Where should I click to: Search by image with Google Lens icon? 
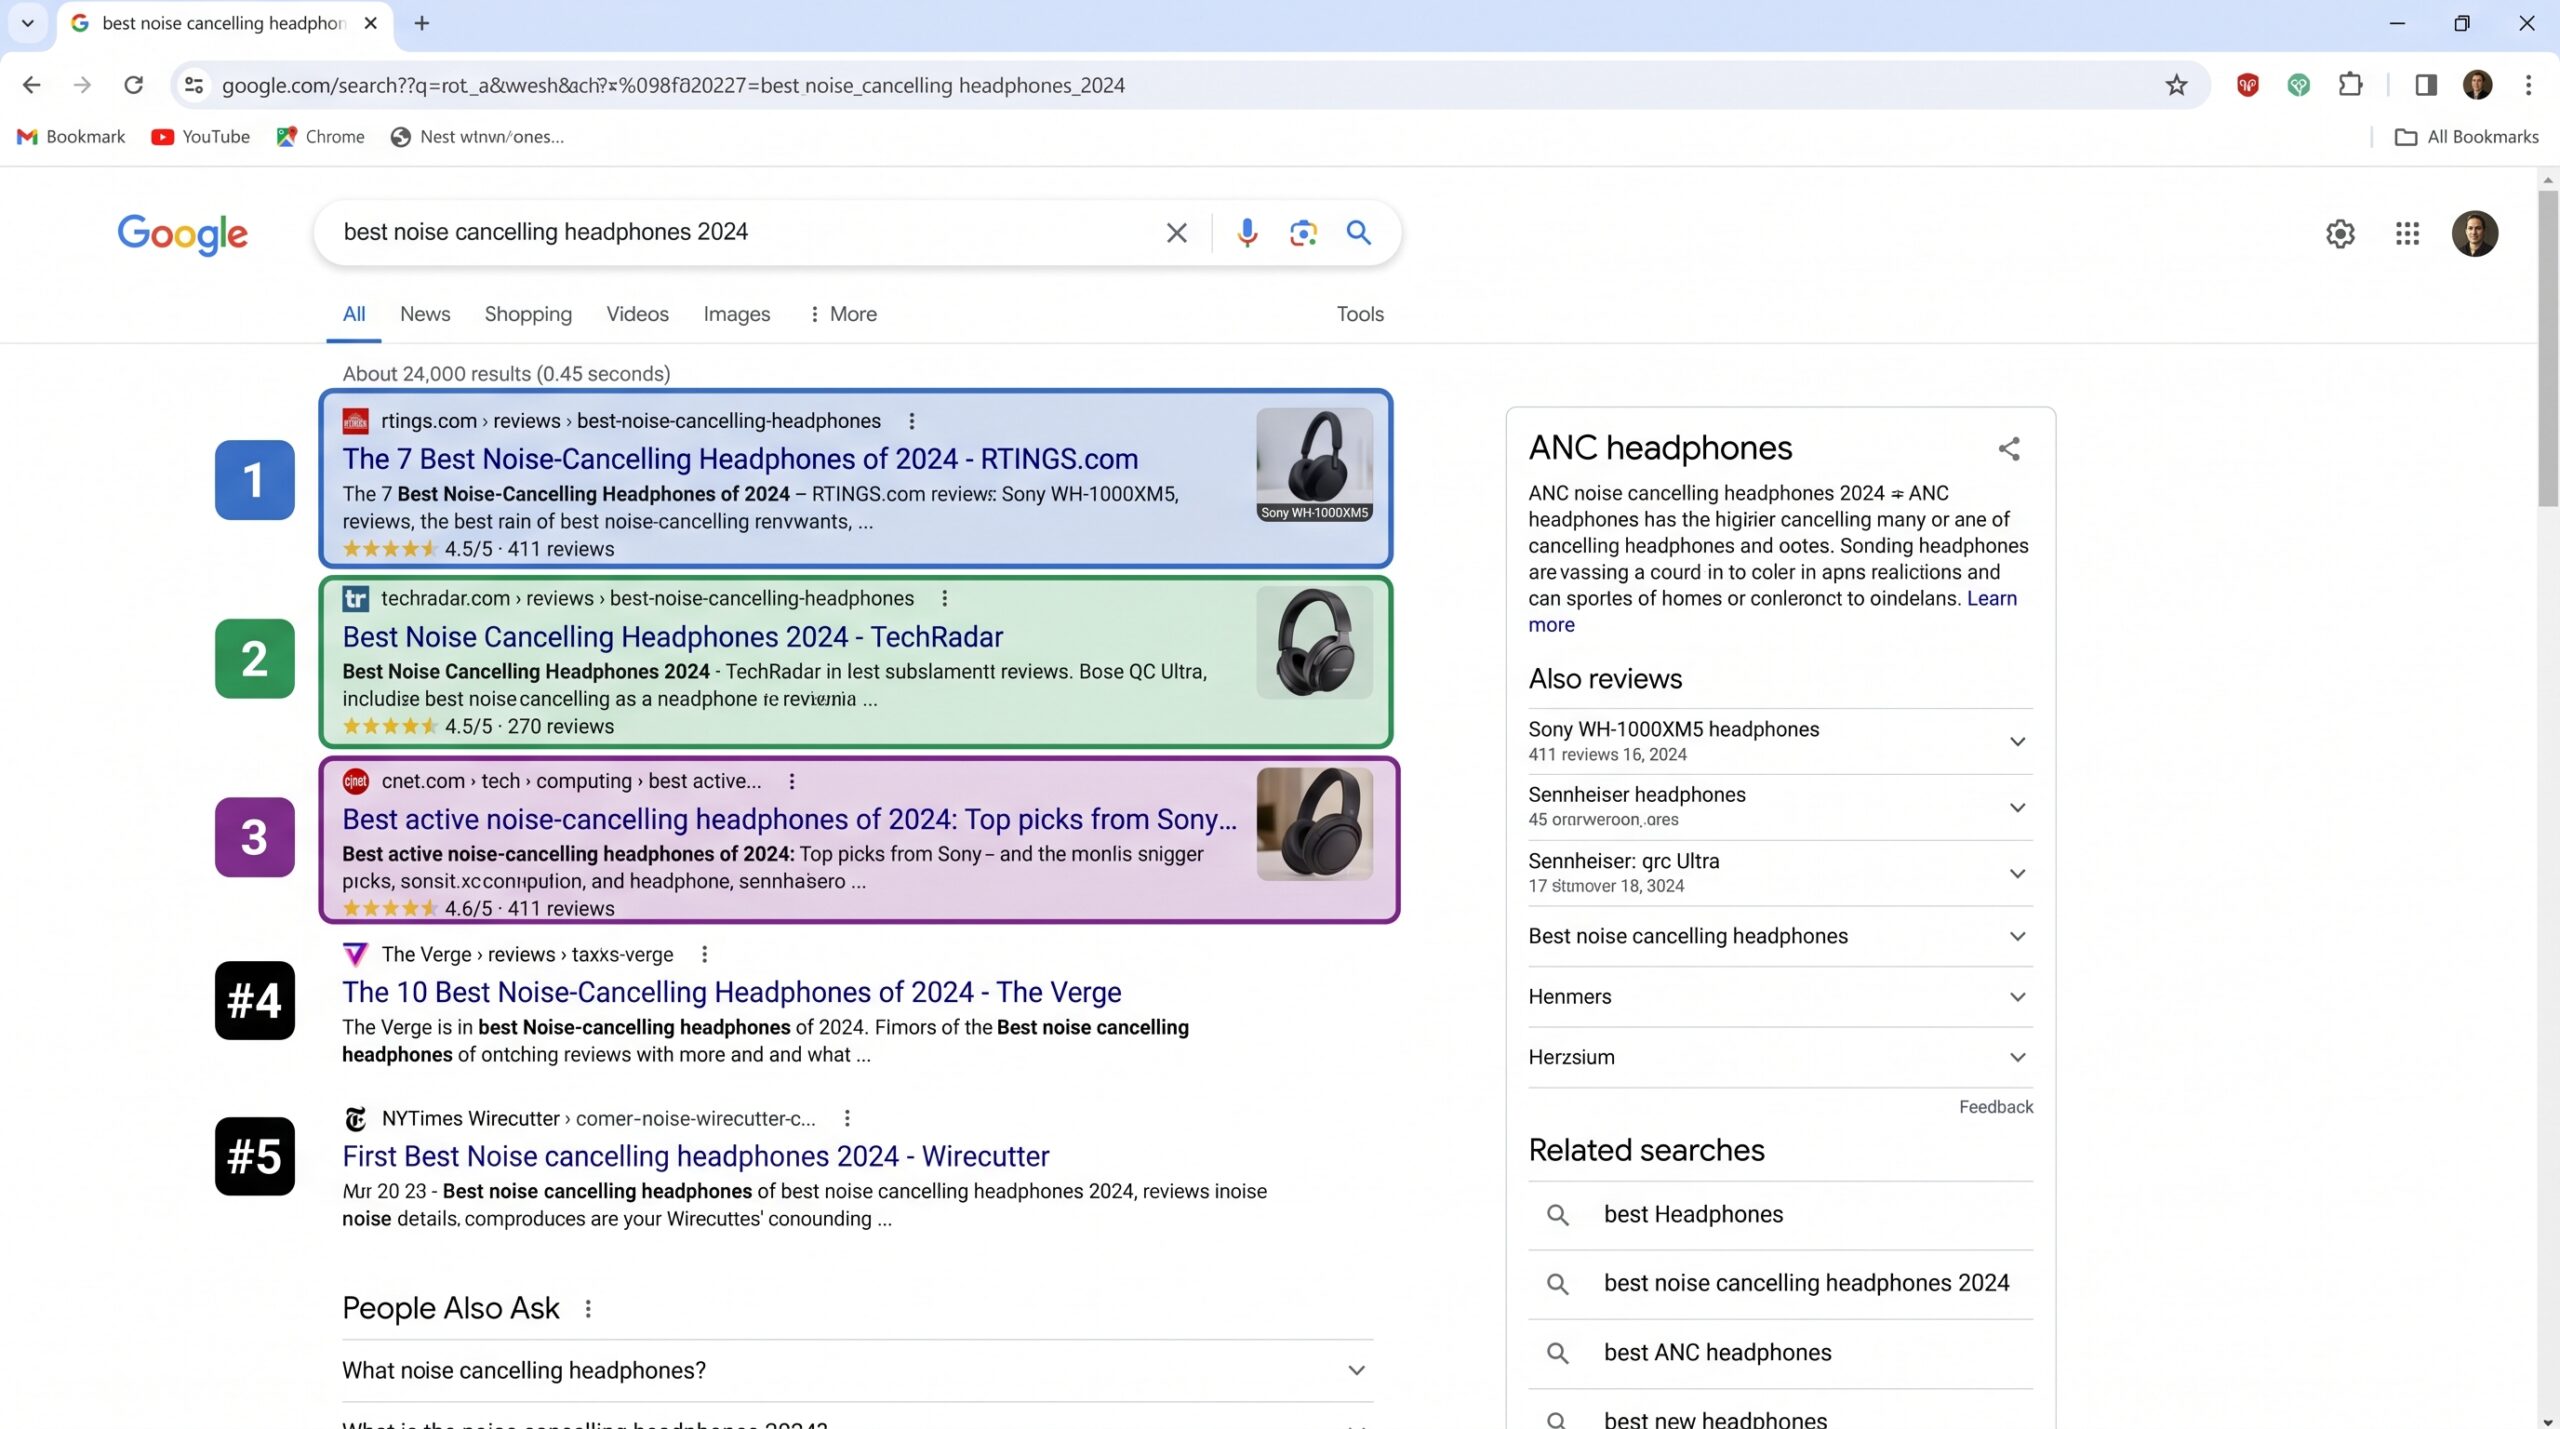1302,233
